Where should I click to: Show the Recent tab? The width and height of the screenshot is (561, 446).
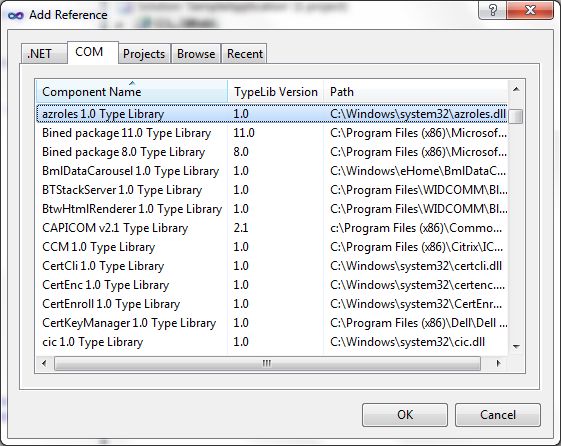244,54
